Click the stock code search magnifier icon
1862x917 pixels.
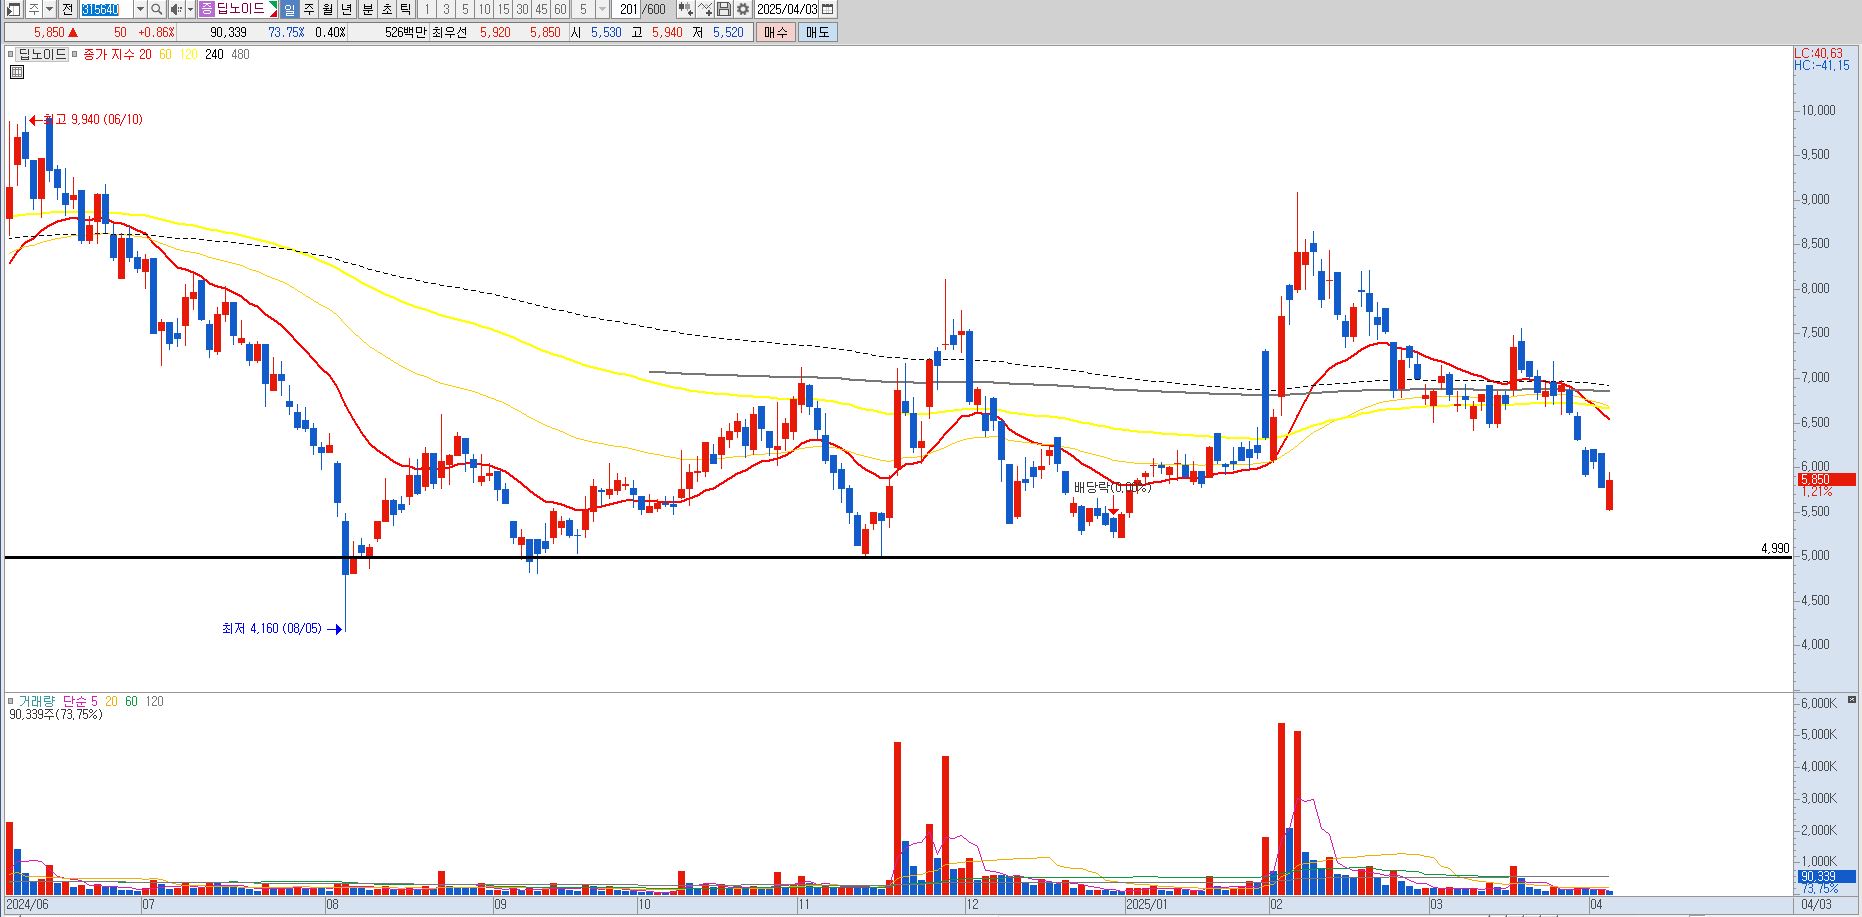point(157,9)
